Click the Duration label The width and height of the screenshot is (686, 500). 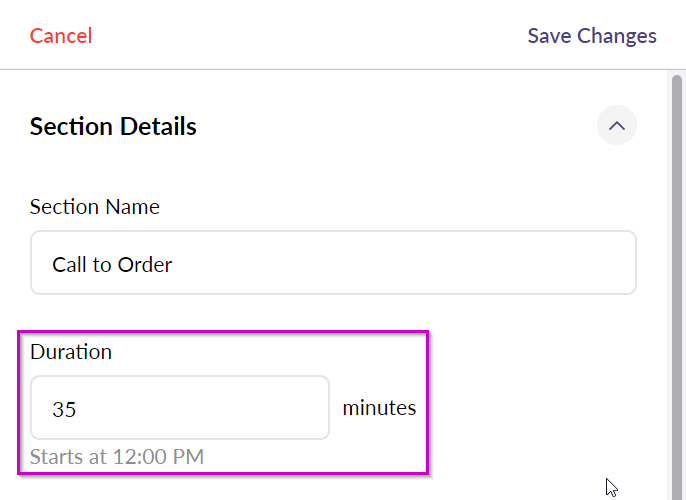[x=71, y=352]
